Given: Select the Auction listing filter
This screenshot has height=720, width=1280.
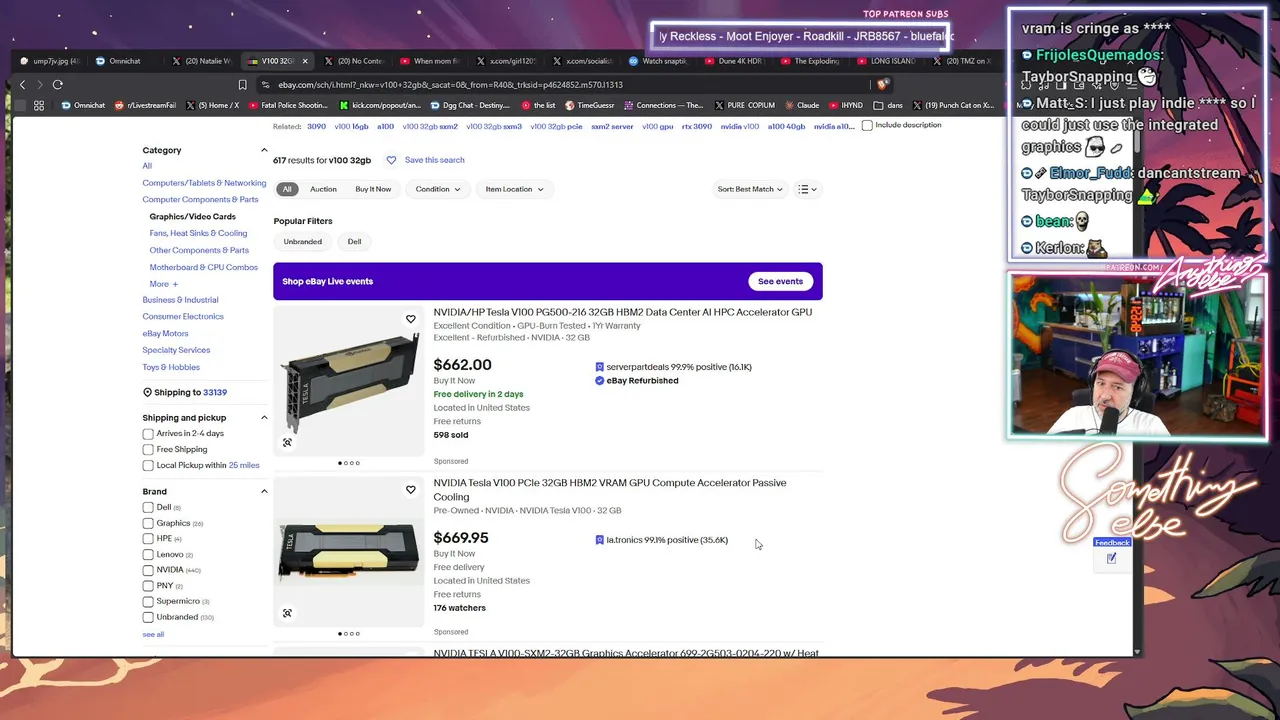Looking at the screenshot, I should (x=323, y=189).
